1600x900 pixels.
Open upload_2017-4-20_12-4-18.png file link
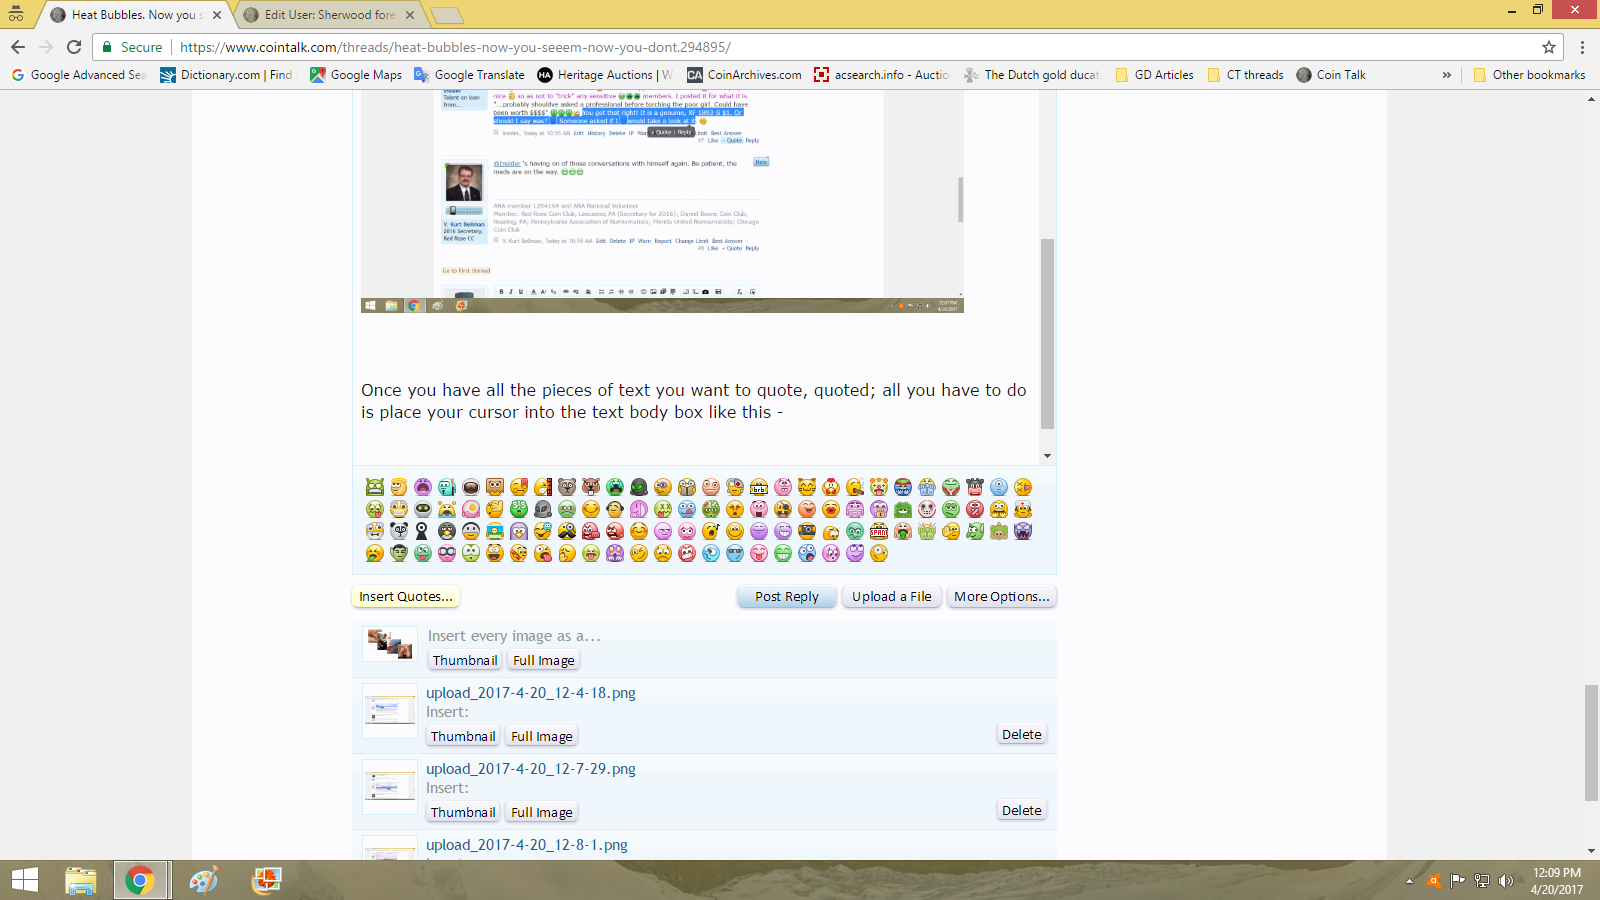click(531, 693)
